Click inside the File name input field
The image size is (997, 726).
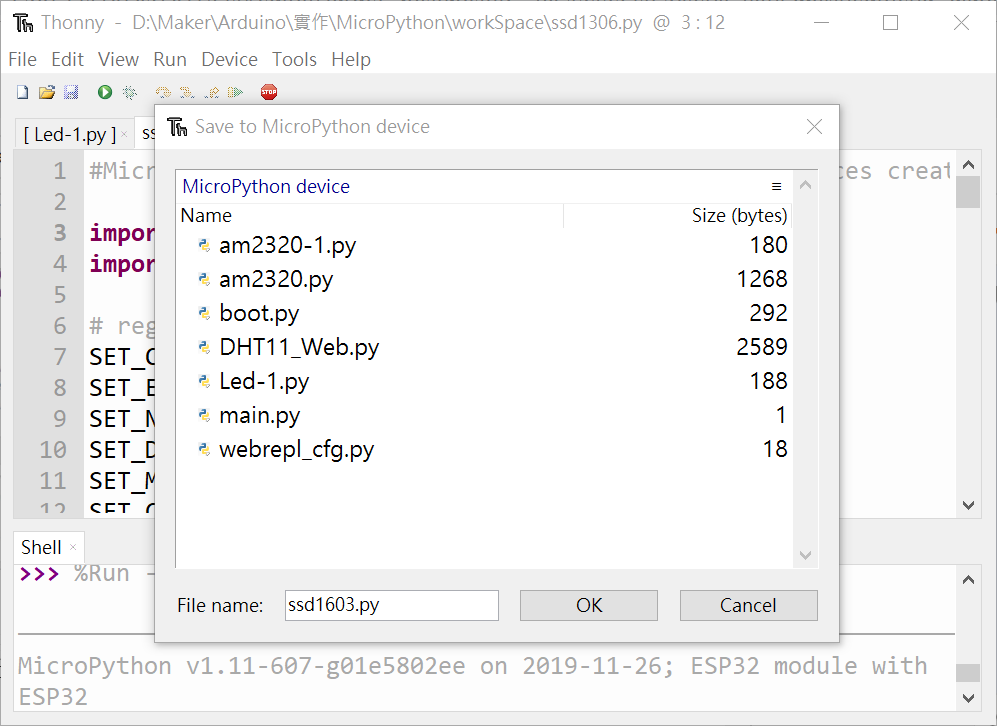(390, 605)
